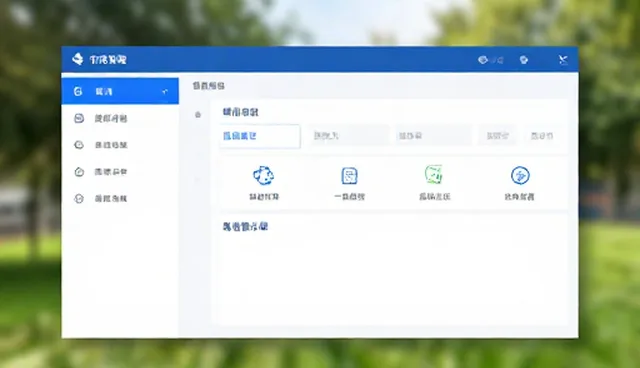Click the bold section heading above the tabs
Viewport: 640px width, 368px height.
(240, 112)
